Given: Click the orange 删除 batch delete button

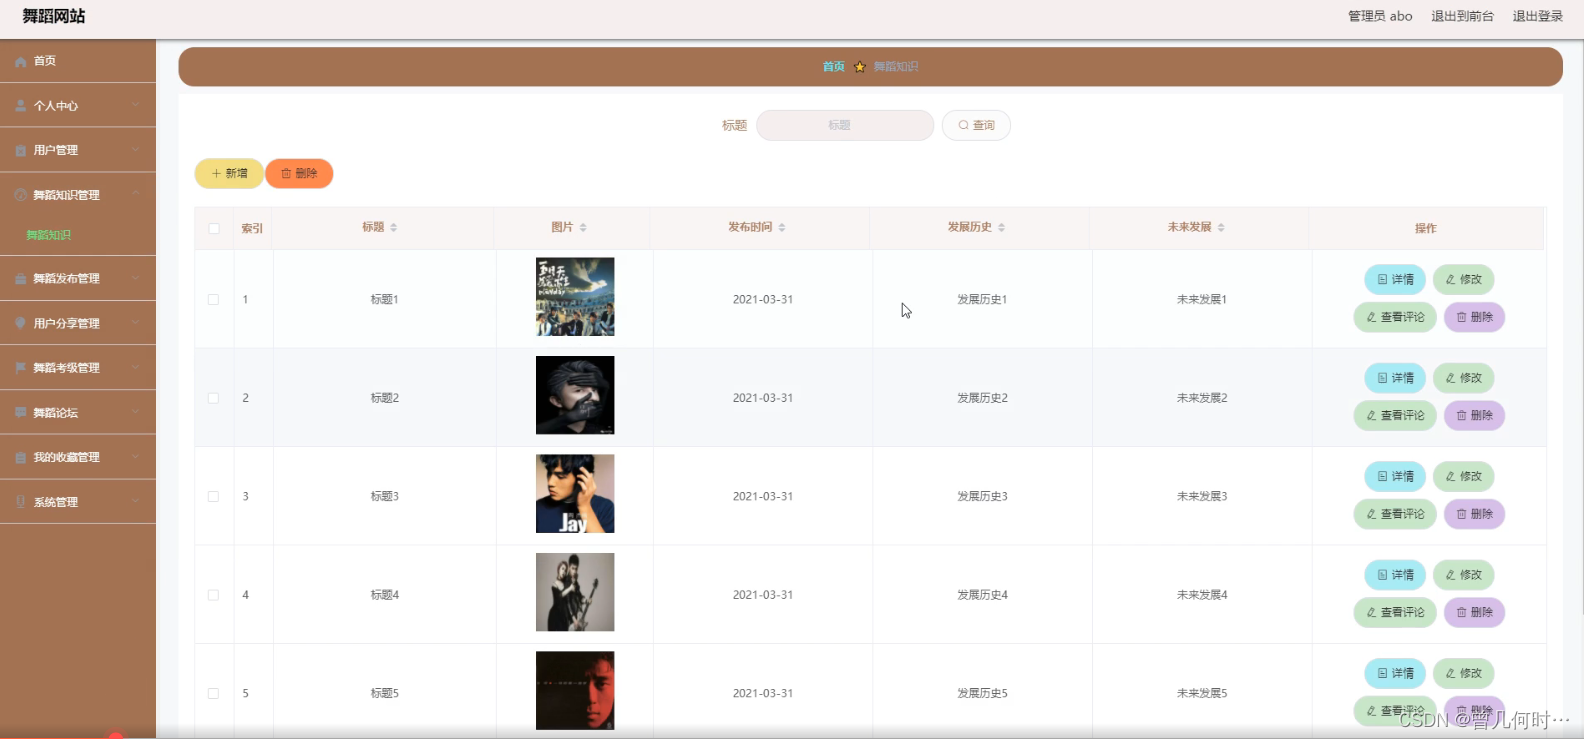Looking at the screenshot, I should [x=299, y=174].
